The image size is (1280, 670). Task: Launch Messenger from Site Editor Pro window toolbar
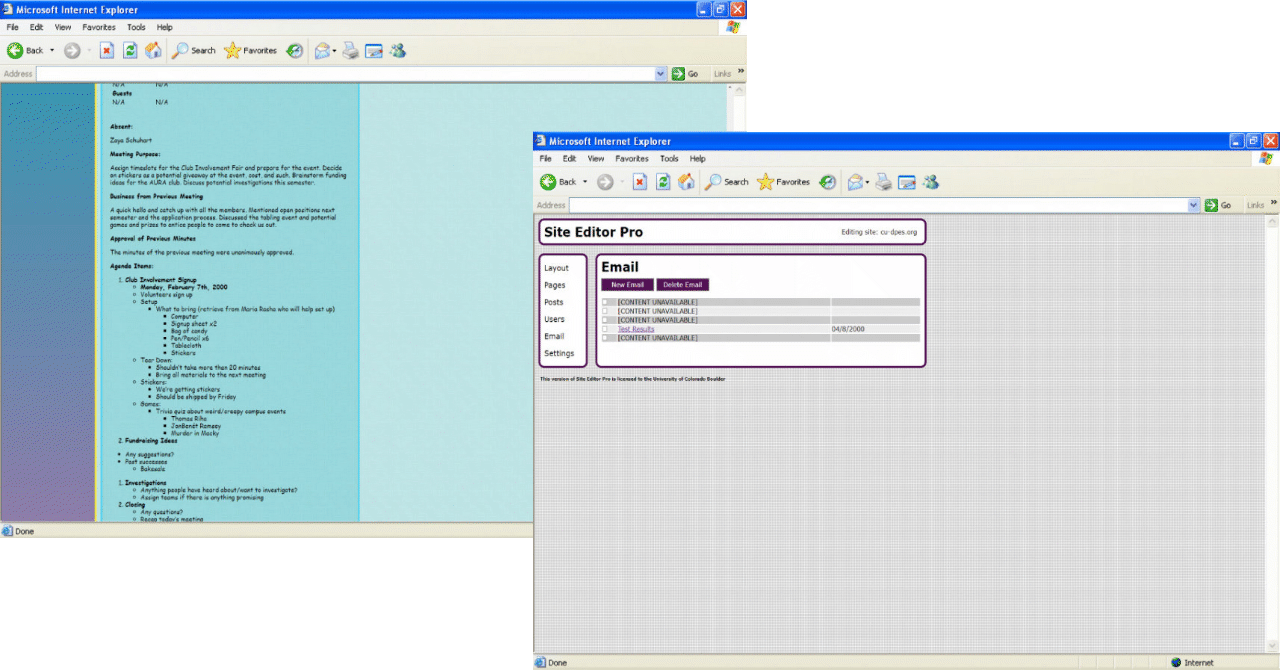click(x=931, y=182)
